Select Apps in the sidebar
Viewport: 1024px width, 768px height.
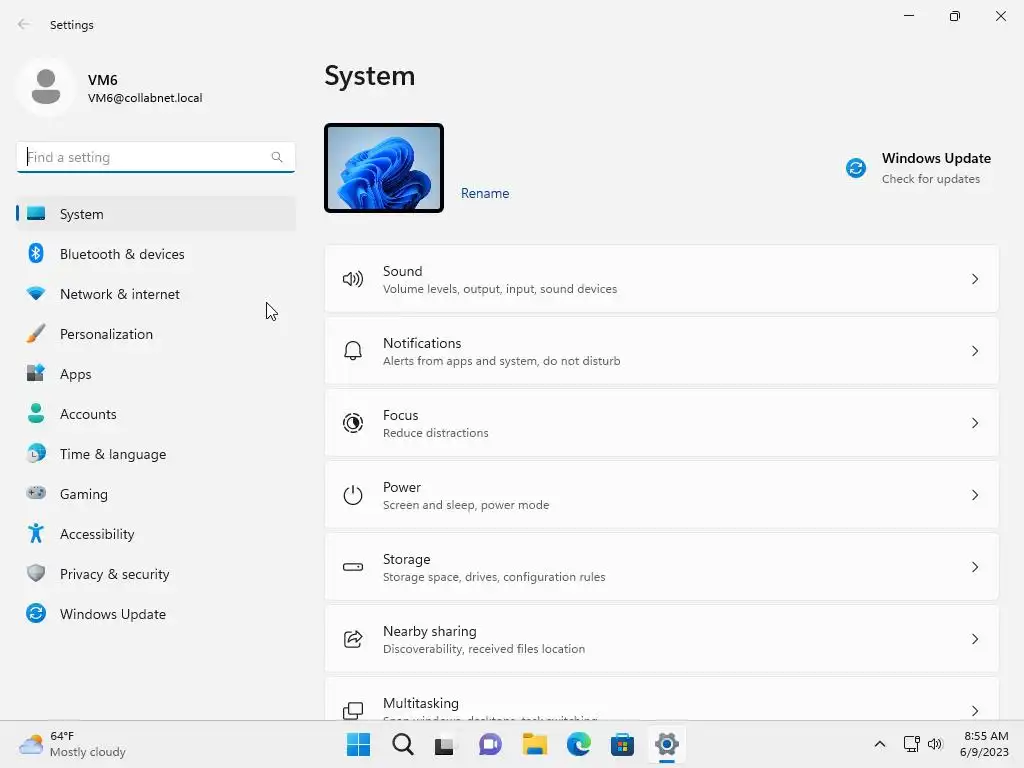click(x=155, y=374)
